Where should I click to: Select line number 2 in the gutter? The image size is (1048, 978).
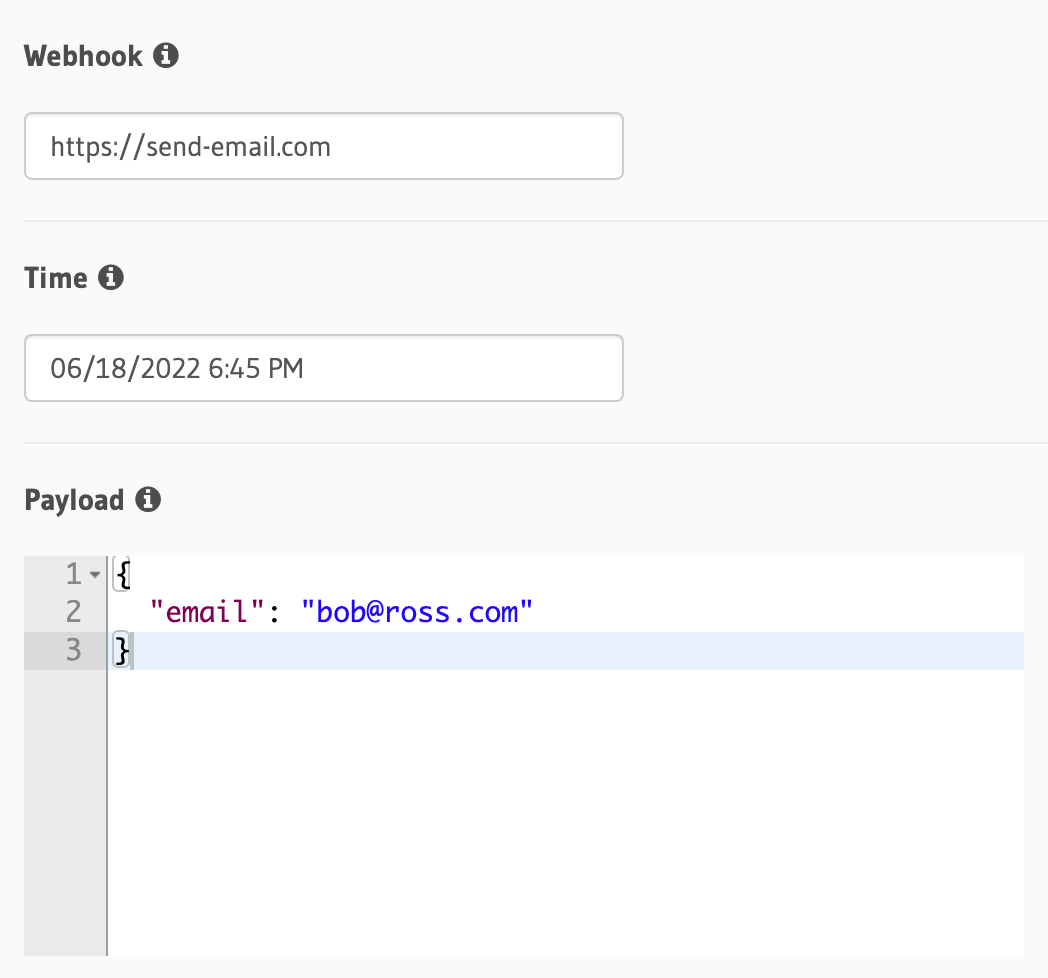(x=73, y=612)
